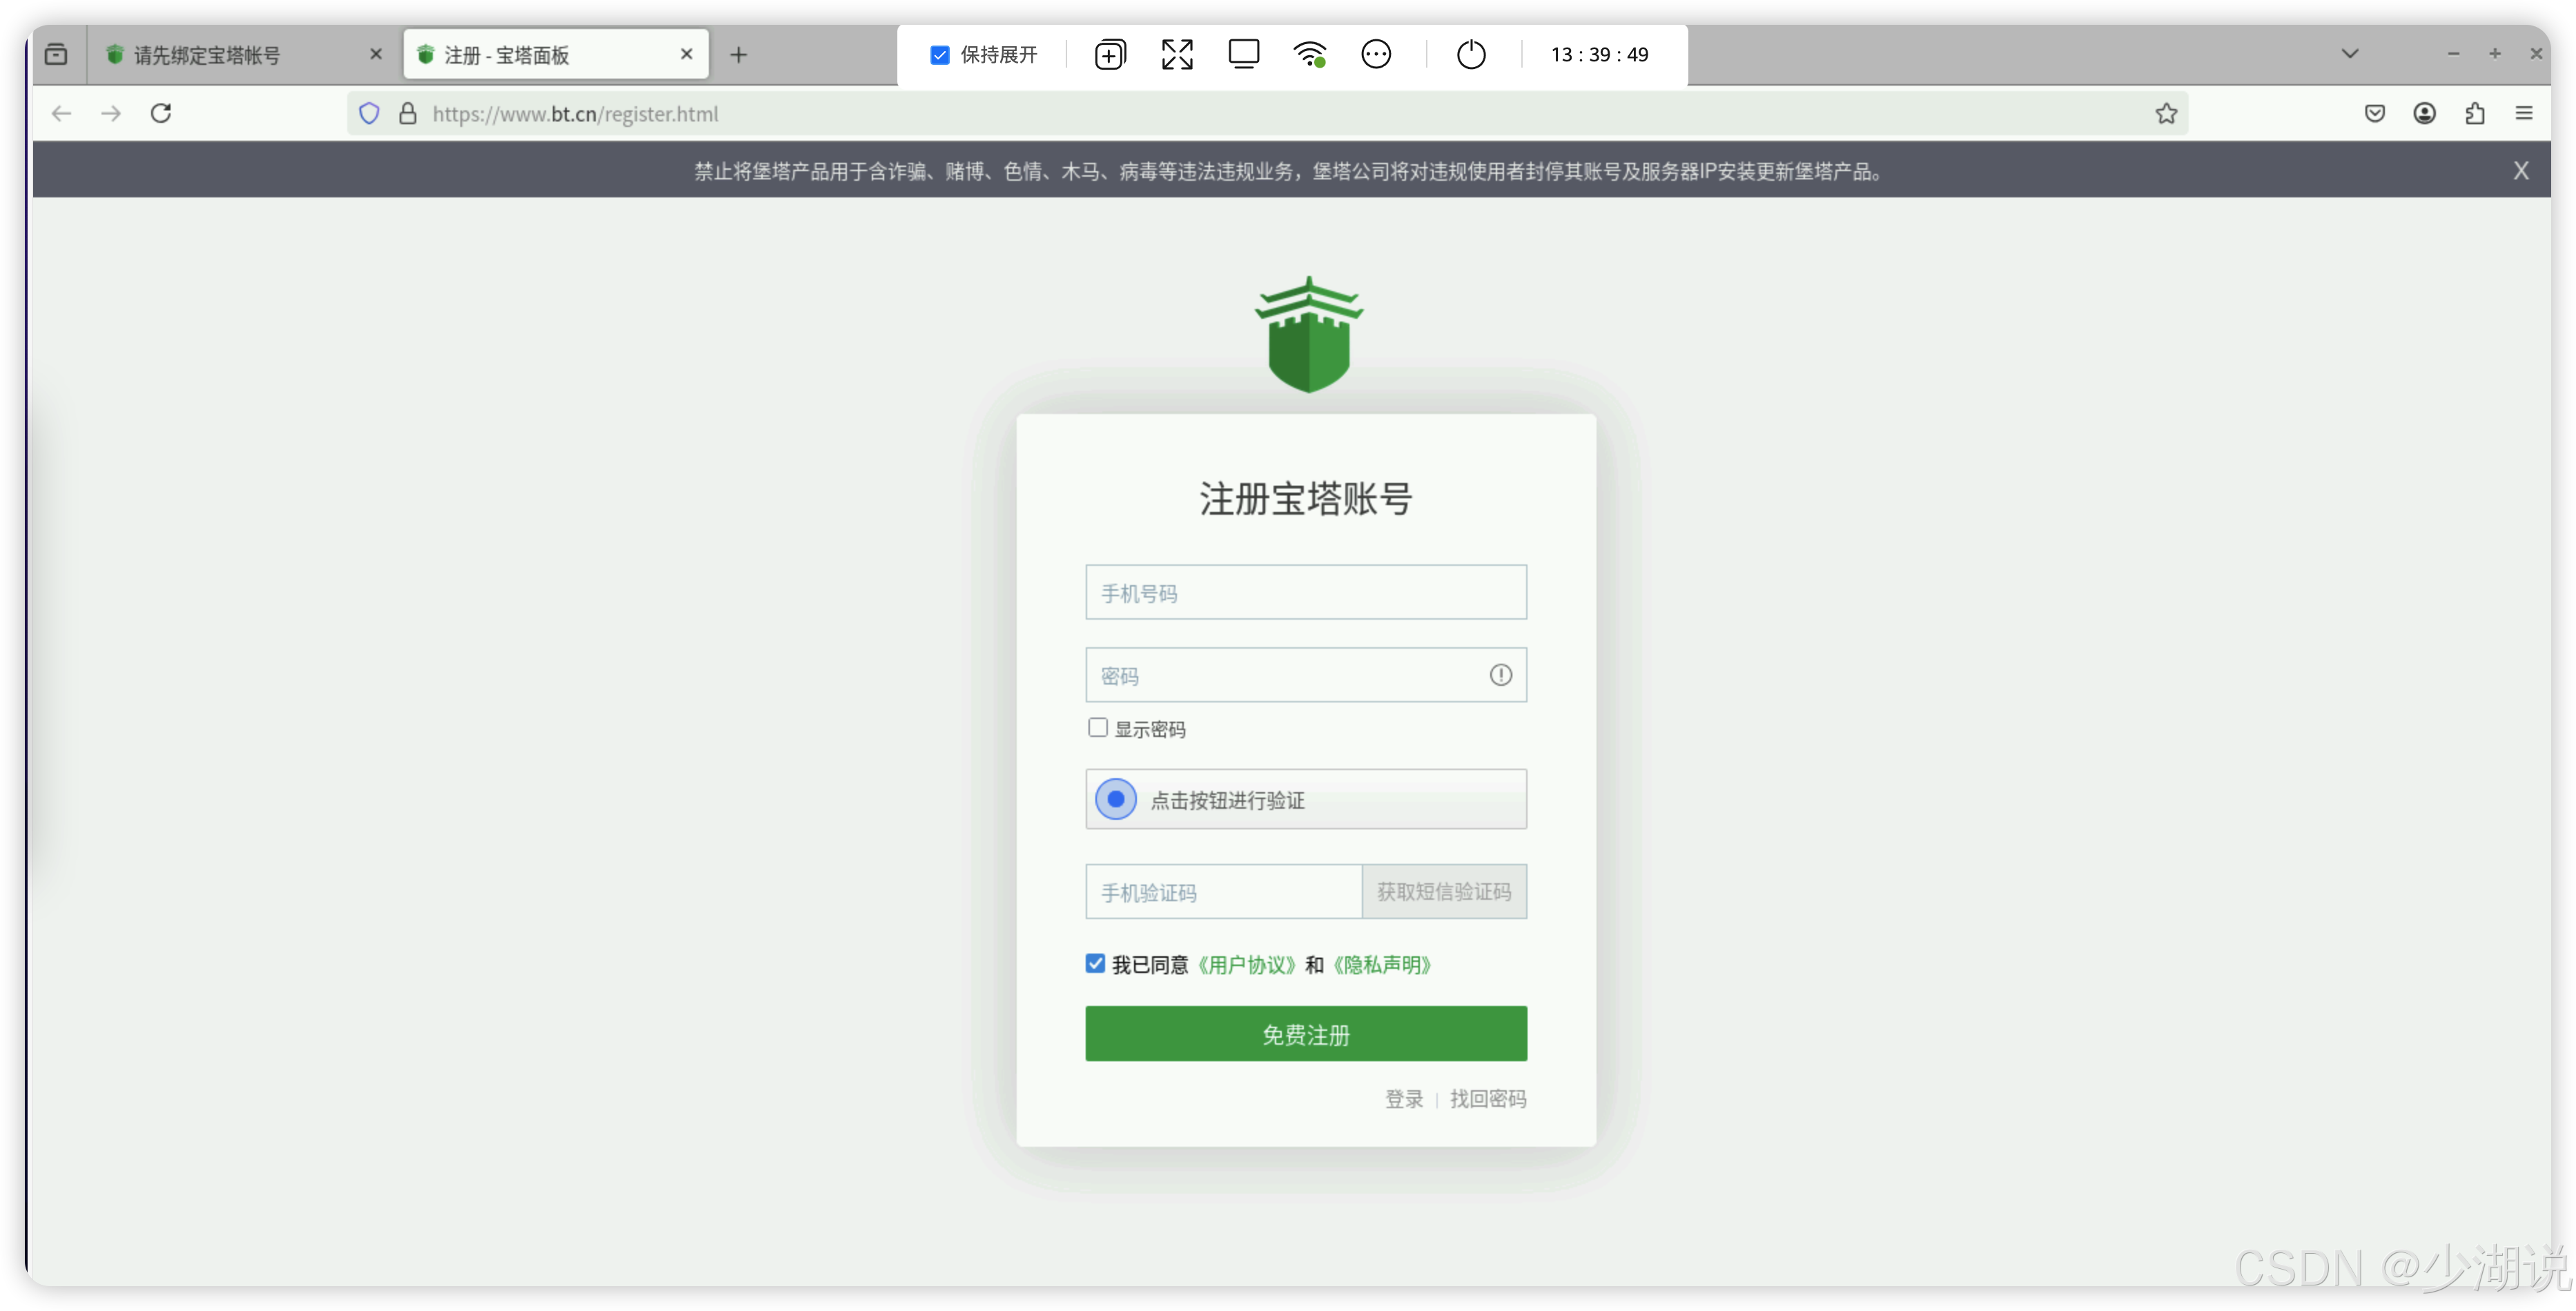Open the hamburger application menu
Viewport: 2576px width, 1311px height.
tap(2525, 113)
